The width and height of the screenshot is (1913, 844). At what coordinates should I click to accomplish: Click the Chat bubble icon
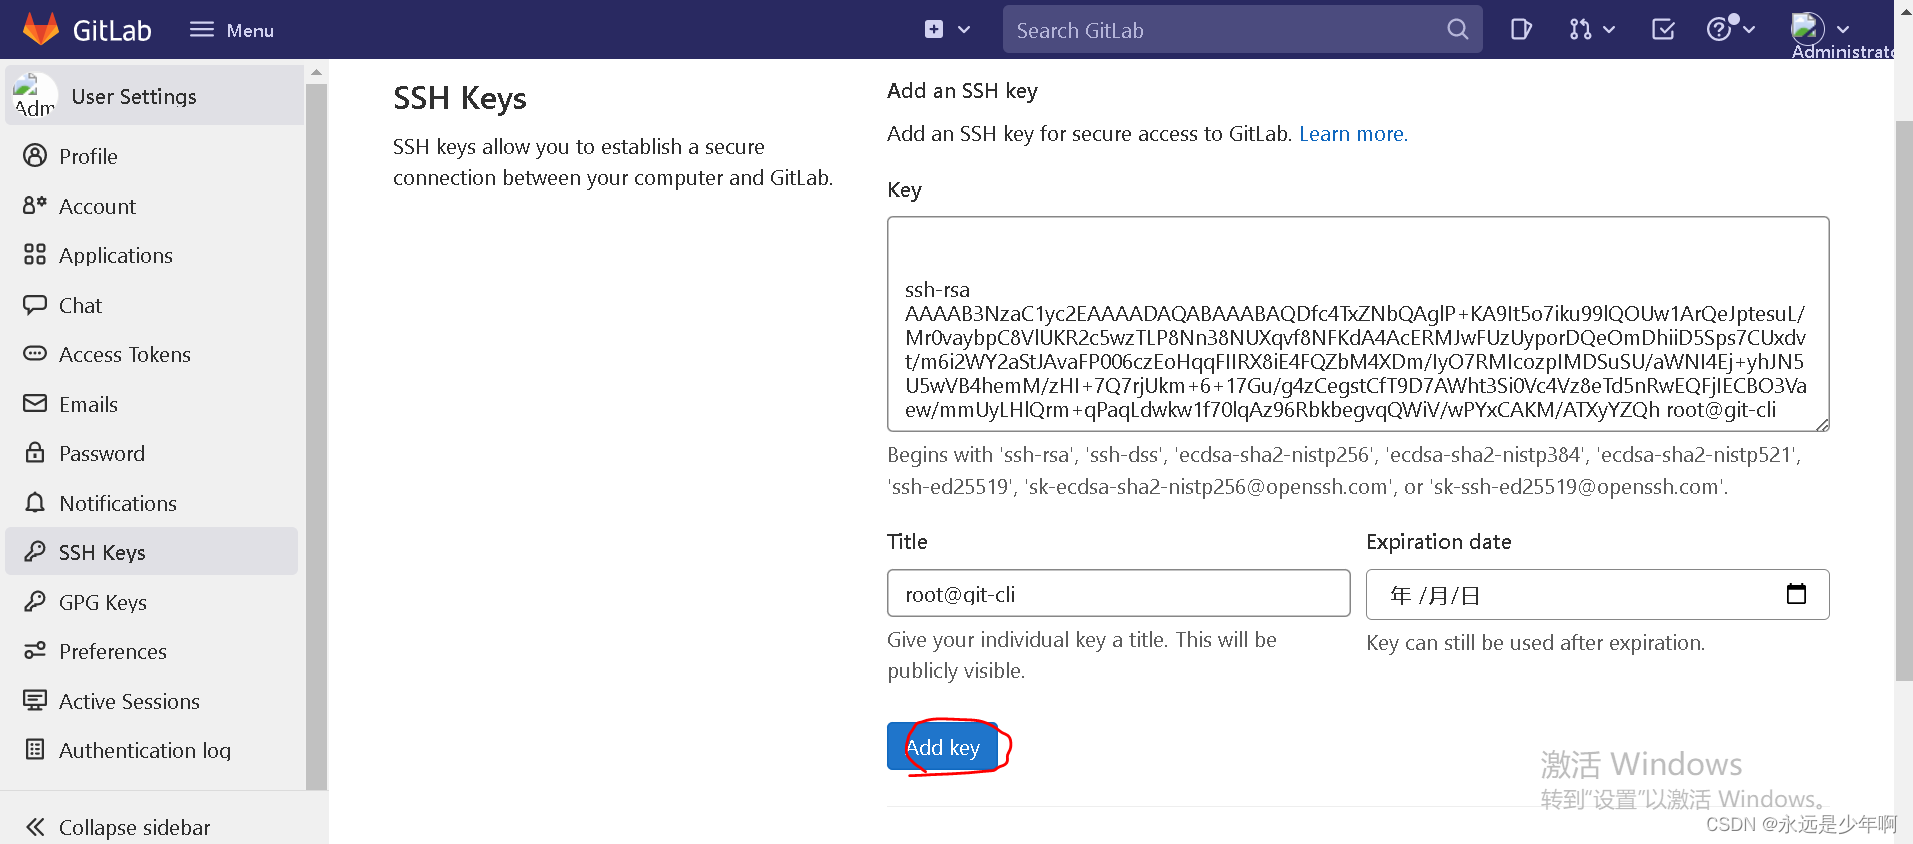[35, 305]
